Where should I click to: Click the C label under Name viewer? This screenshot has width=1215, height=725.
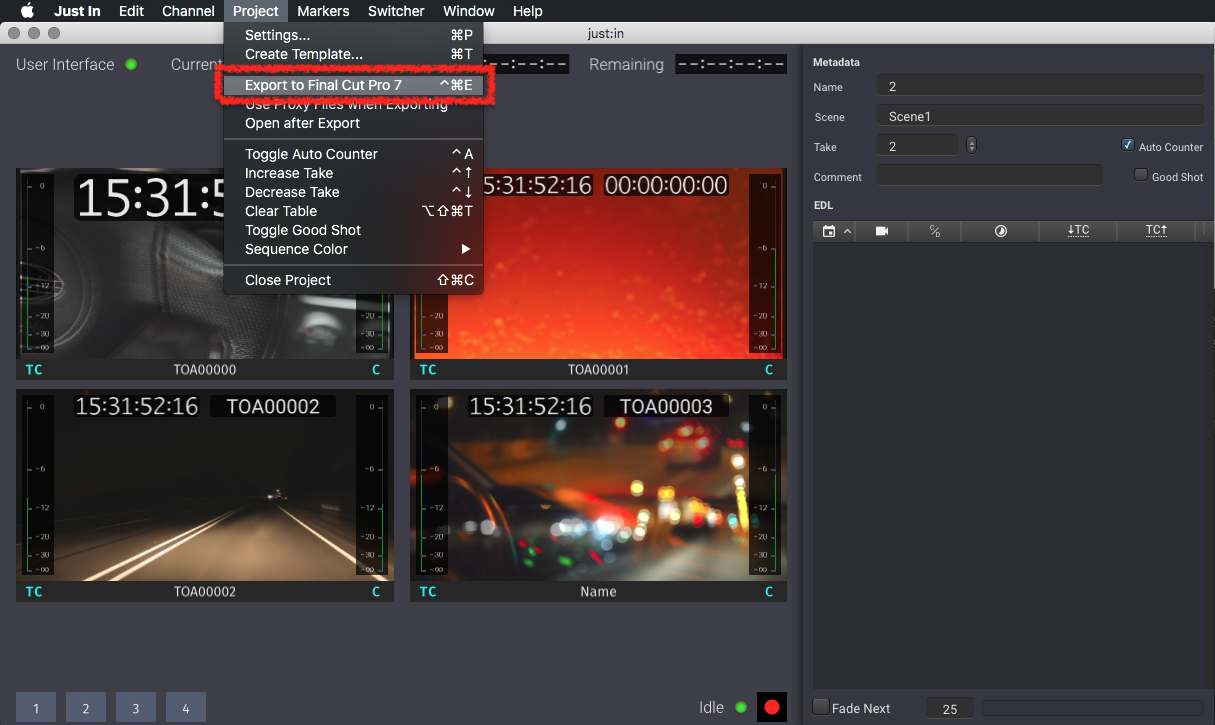pos(769,592)
